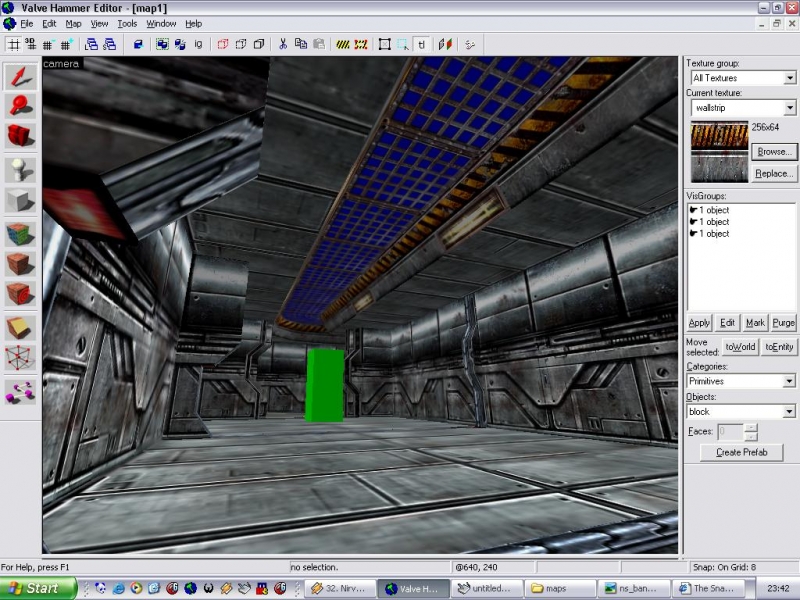This screenshot has width=800, height=600.
Task: Select the Camera tool
Action: click(19, 135)
